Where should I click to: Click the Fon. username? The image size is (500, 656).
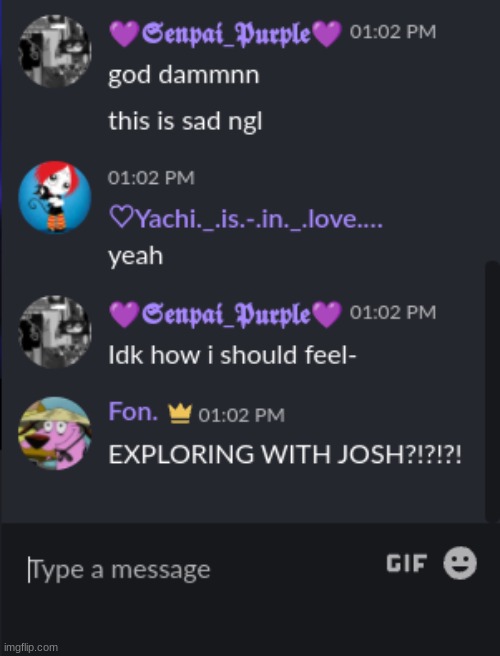(133, 412)
